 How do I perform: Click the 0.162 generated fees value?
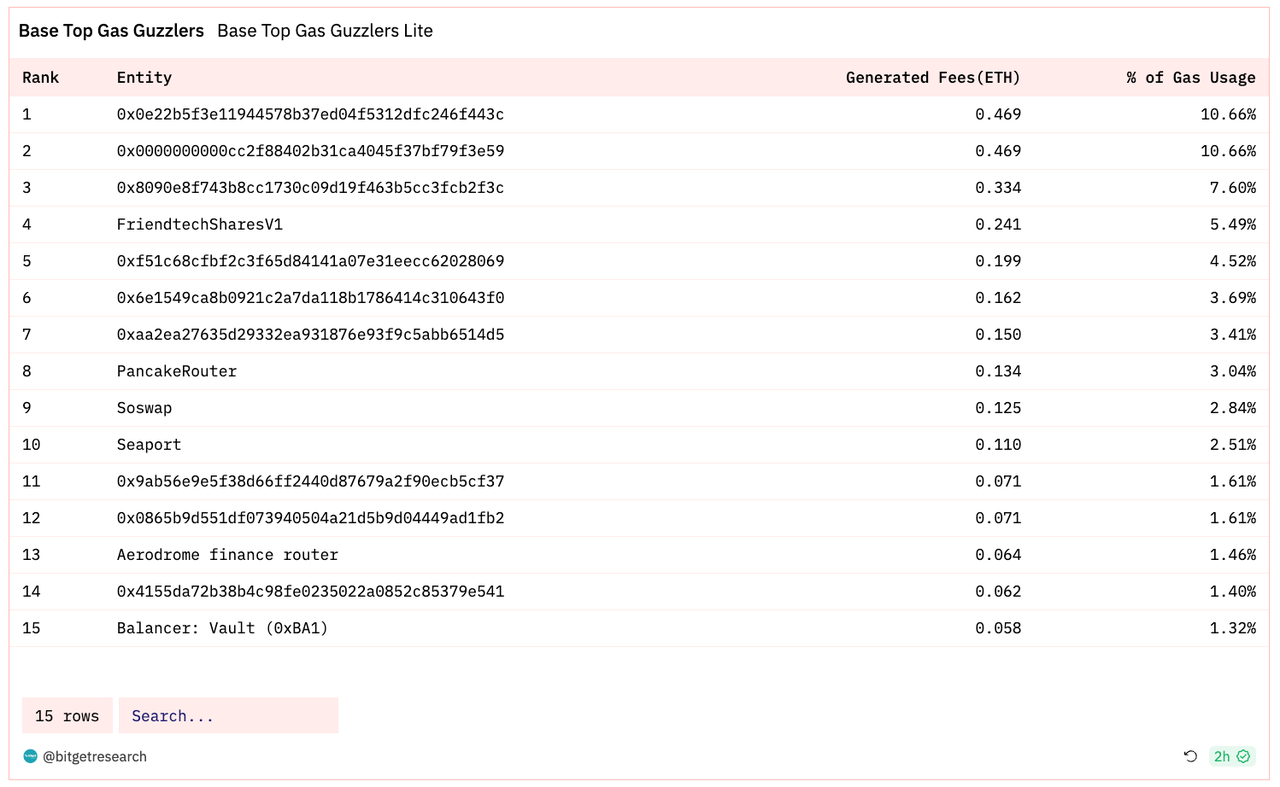point(998,298)
